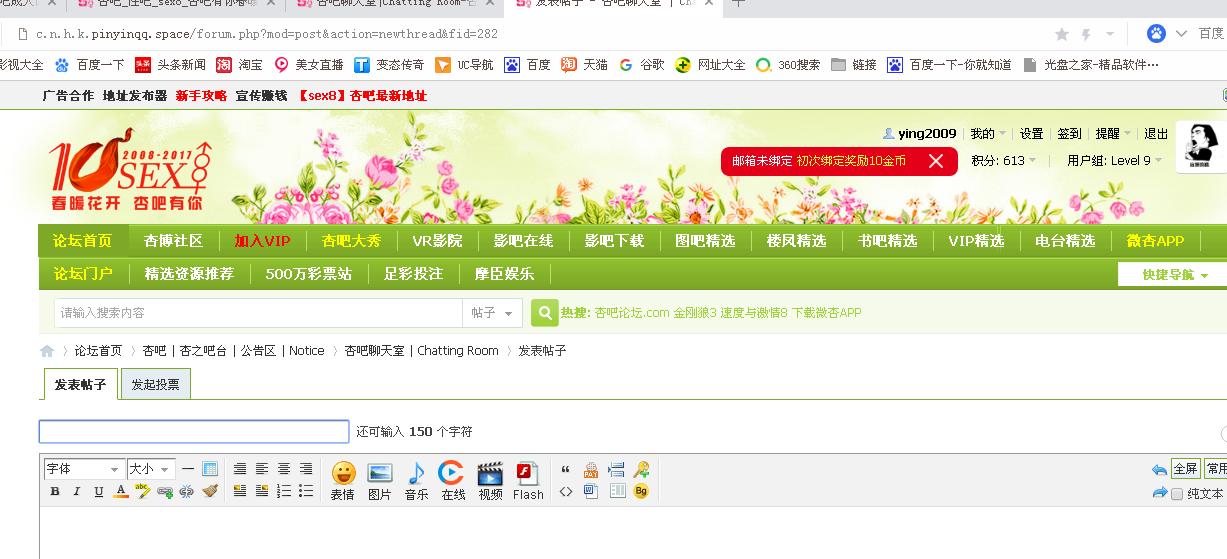This screenshot has width=1227, height=559.
Task: Click the ordered list icon
Action: coord(283,491)
